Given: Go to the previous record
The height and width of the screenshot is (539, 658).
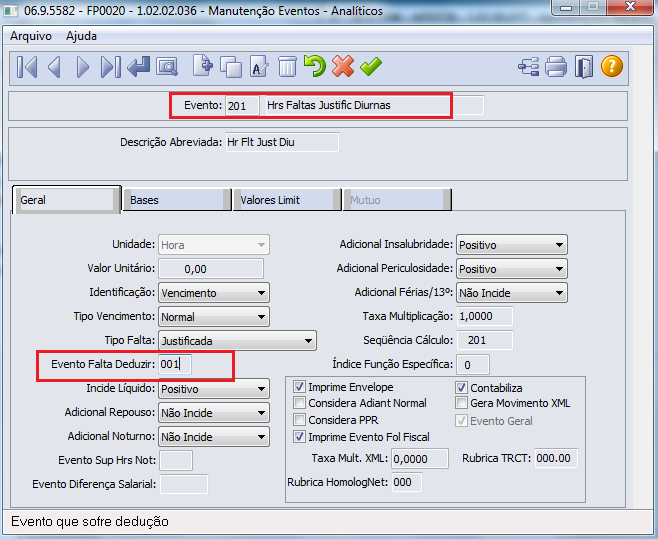Looking at the screenshot, I should [55, 67].
